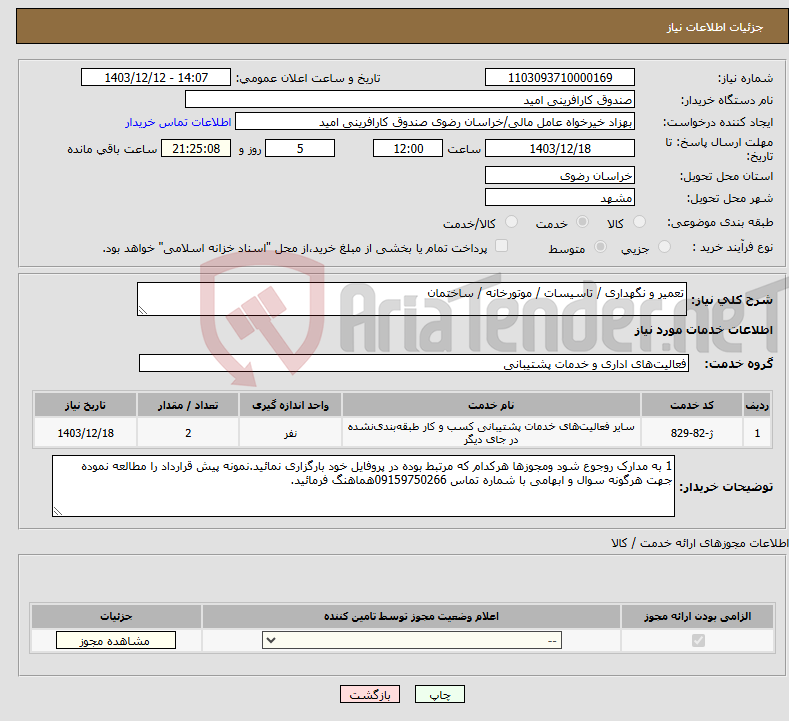This screenshot has width=789, height=721.
Task: Click the جزئیات اطلاعات نیاز page title
Action: coord(715,27)
